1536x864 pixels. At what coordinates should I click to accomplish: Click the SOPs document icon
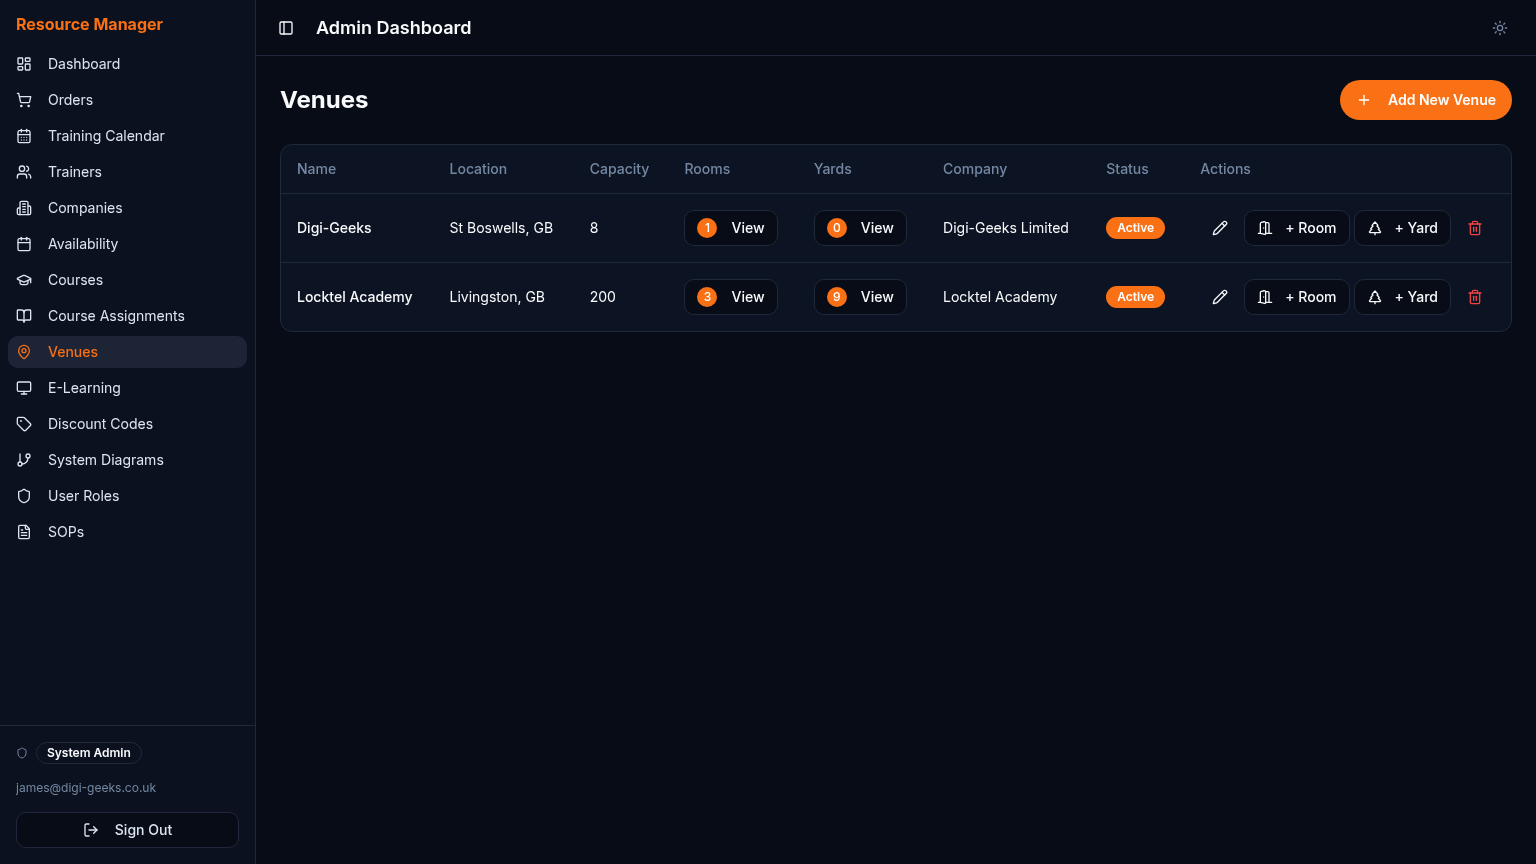(24, 532)
